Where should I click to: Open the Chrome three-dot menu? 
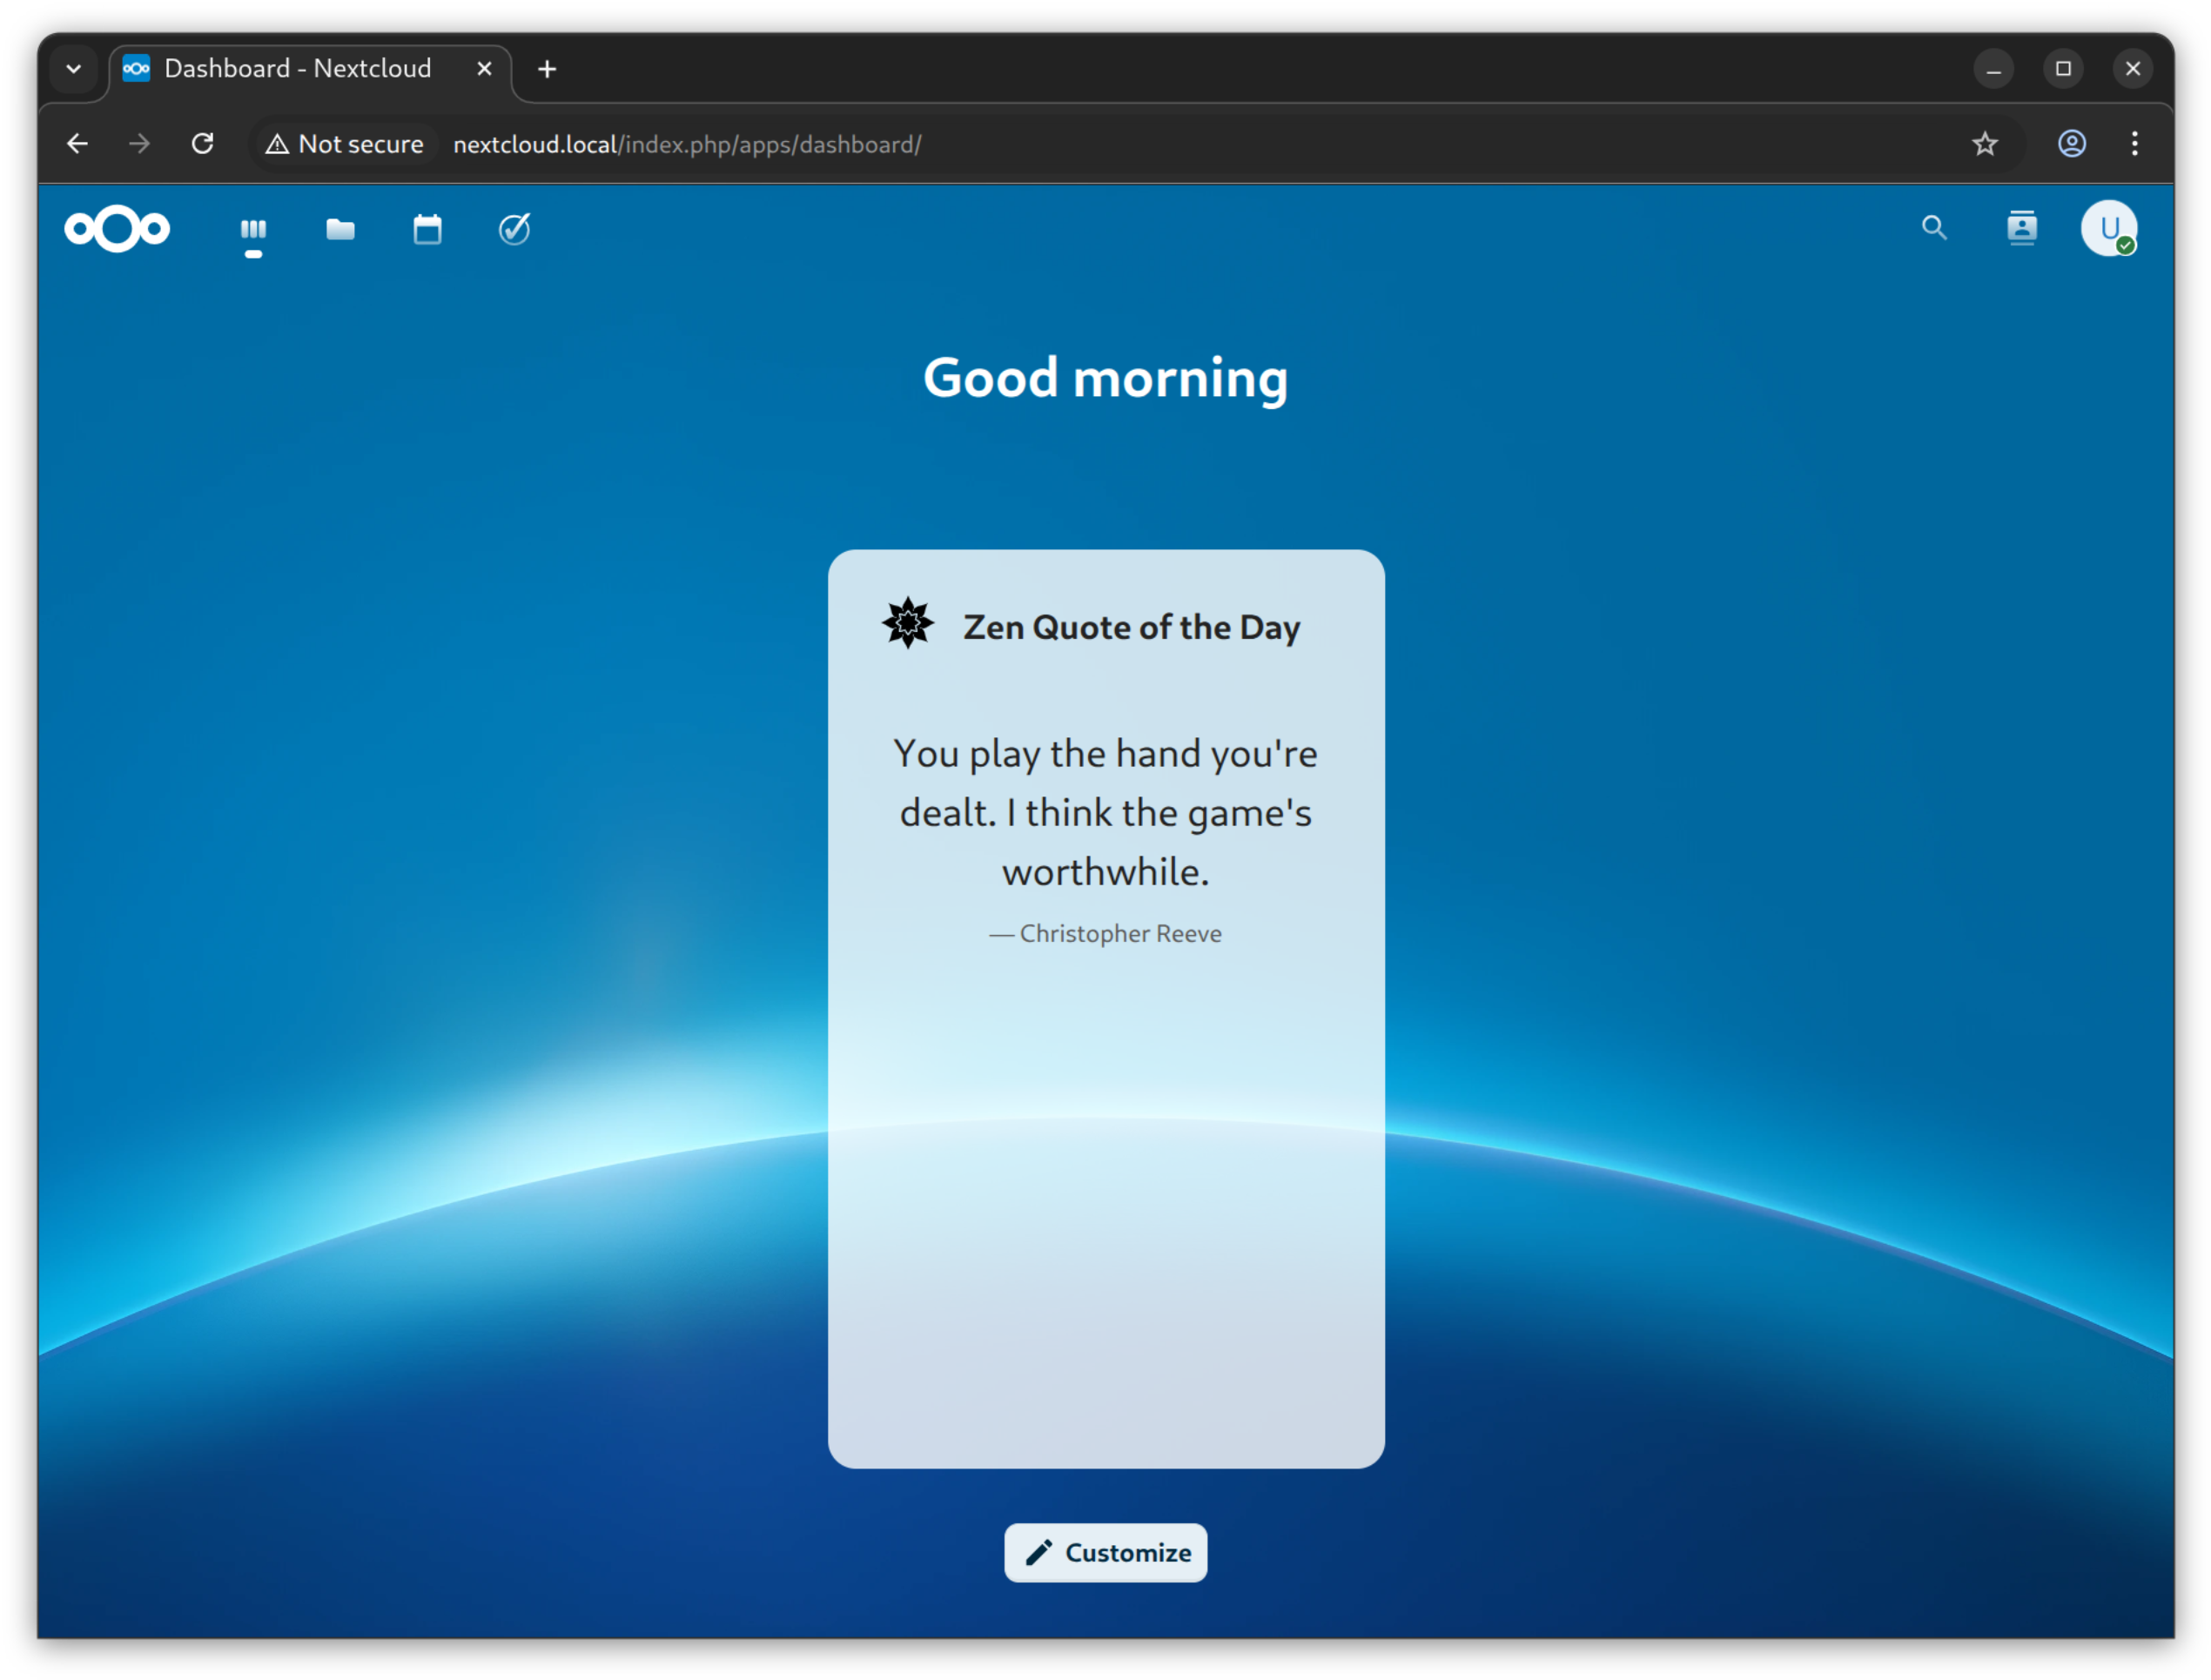pyautogui.click(x=2134, y=144)
